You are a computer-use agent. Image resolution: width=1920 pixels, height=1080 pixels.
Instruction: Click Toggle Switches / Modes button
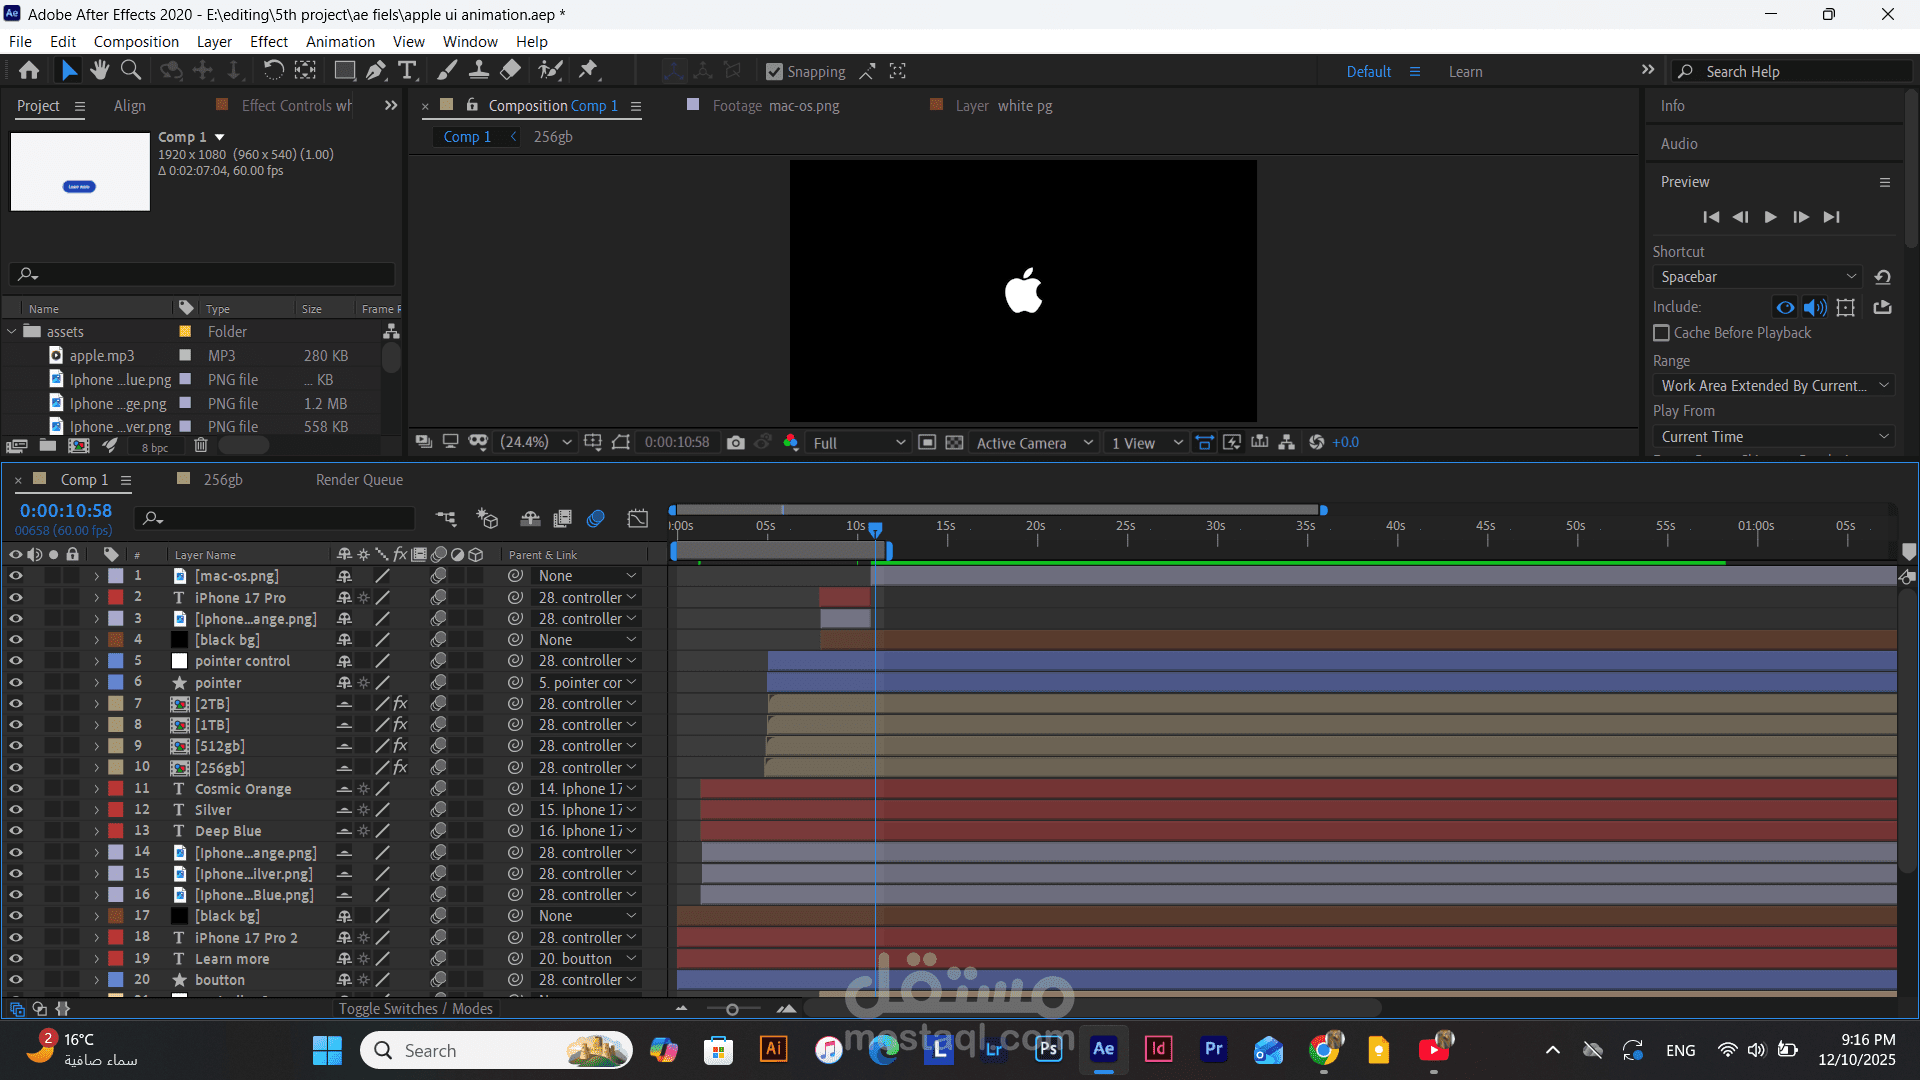[415, 1008]
